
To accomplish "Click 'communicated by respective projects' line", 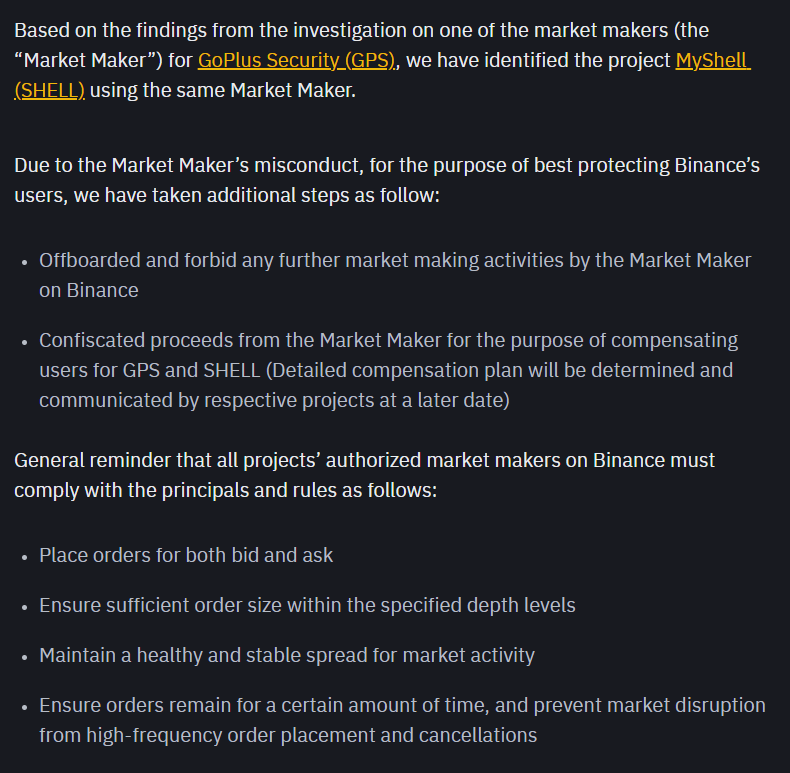I will click(275, 401).
